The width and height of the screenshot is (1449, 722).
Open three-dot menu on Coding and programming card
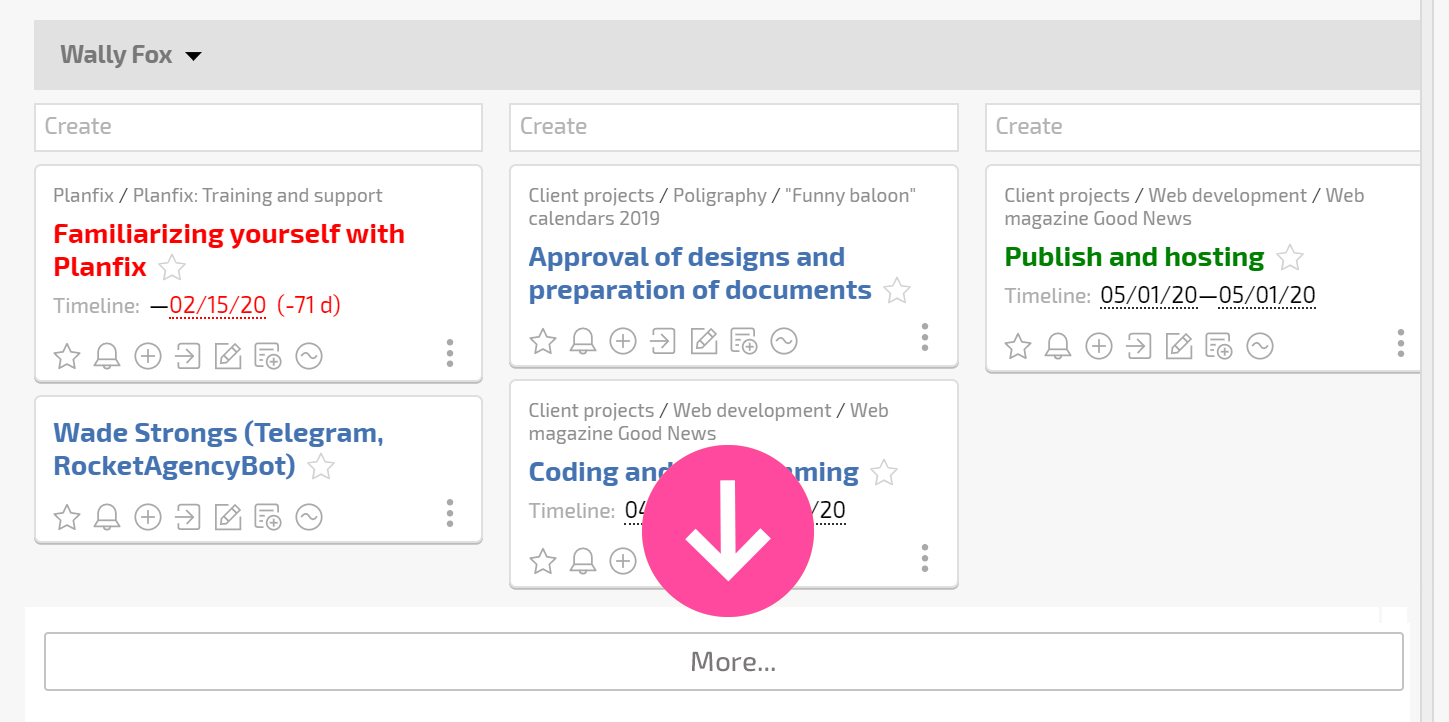925,558
